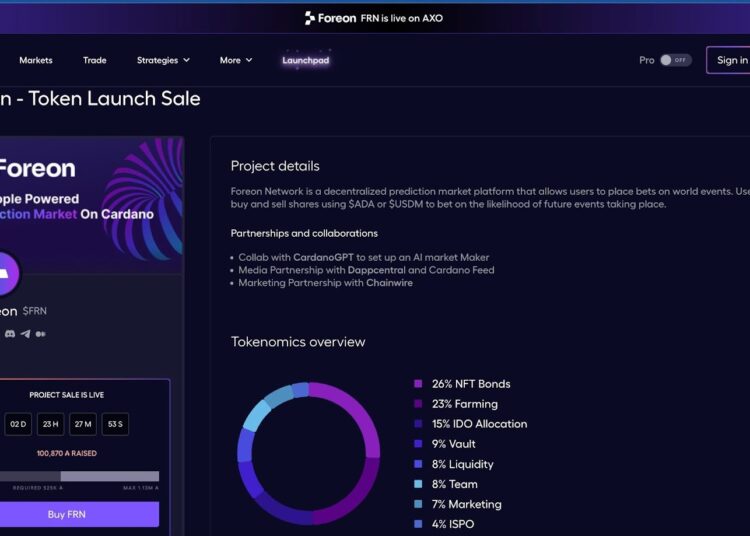Image resolution: width=750 pixels, height=536 pixels.
Task: Click the fundraising progress bar
Action: pyautogui.click(x=79, y=476)
